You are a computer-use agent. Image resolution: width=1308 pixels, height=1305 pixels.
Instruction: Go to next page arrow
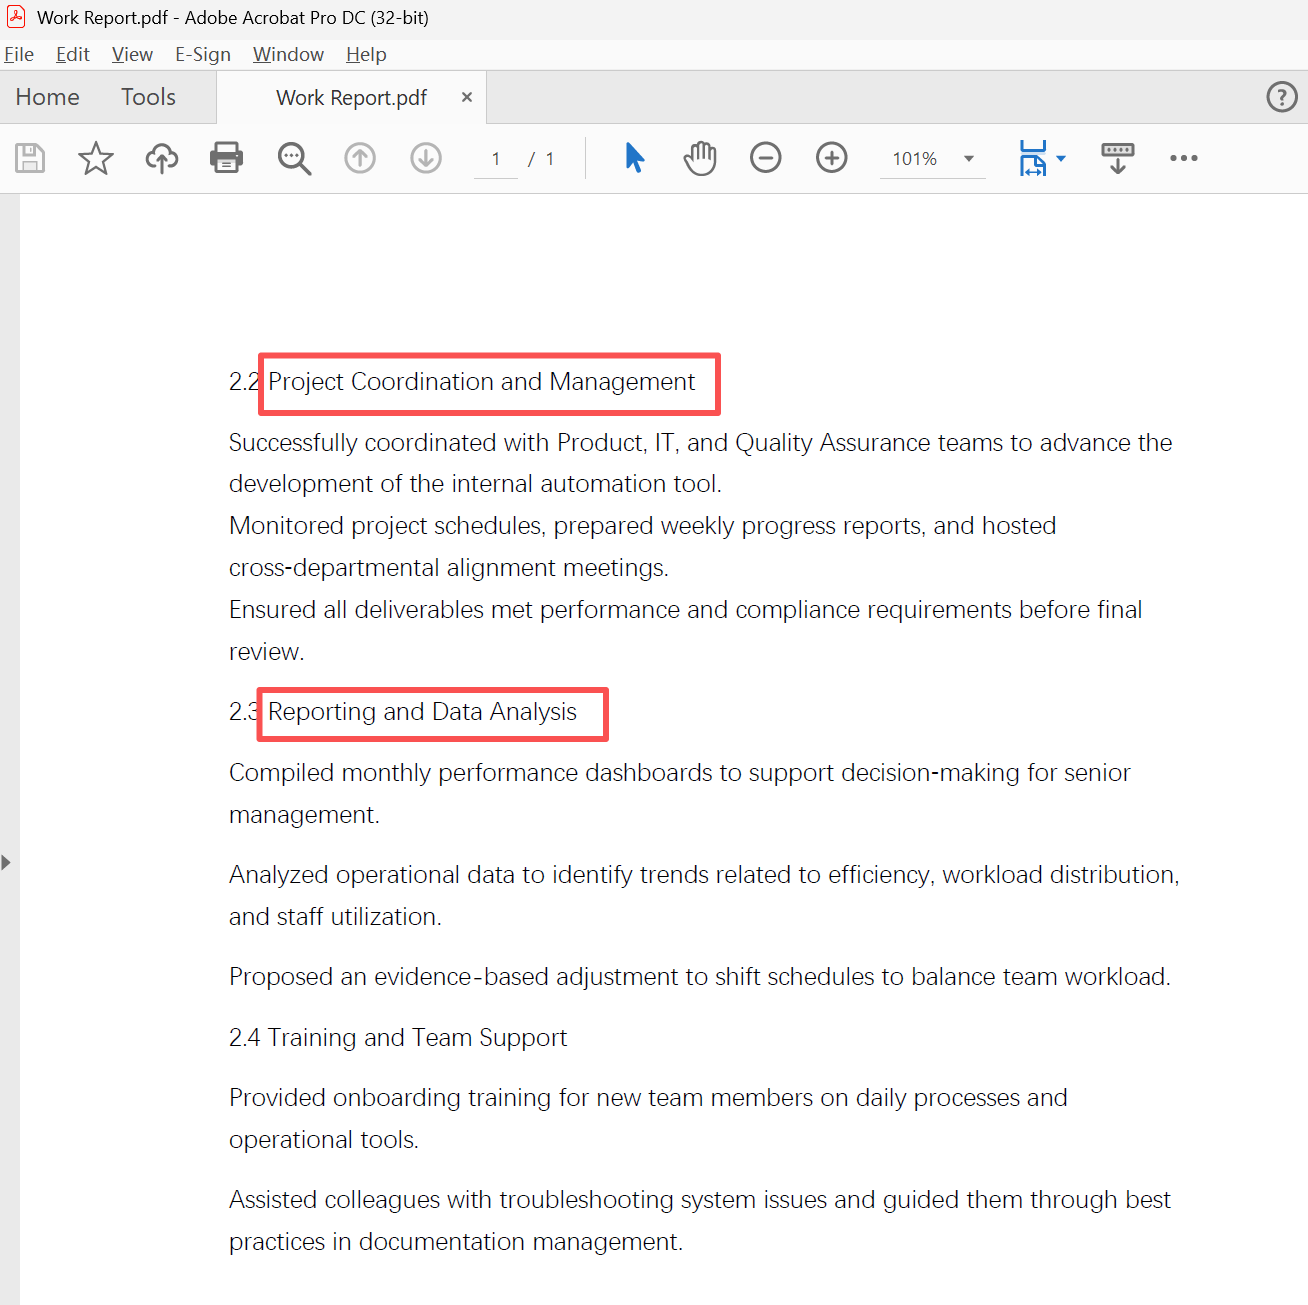(x=426, y=158)
